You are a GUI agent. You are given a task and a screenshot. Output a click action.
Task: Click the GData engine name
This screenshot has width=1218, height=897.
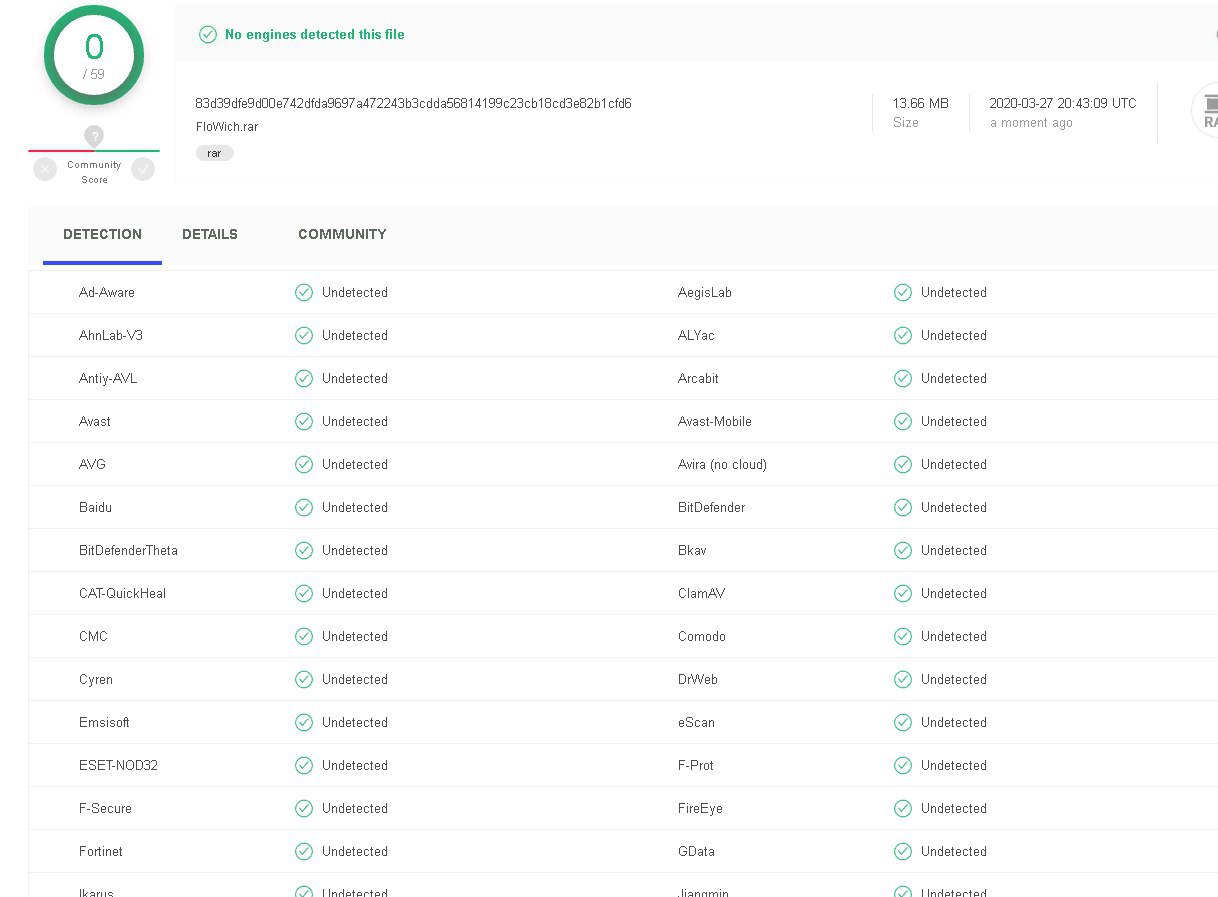pos(696,851)
